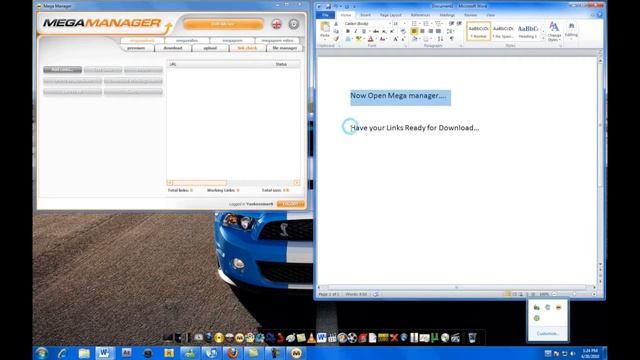
Task: Click the Numbering list icon in Word
Action: [x=427, y=24]
